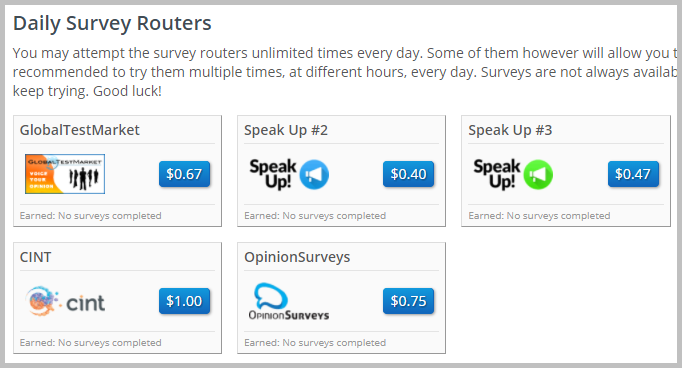Click the OpinionSurveys speech bubble logo
This screenshot has width=682, height=368.
[289, 301]
